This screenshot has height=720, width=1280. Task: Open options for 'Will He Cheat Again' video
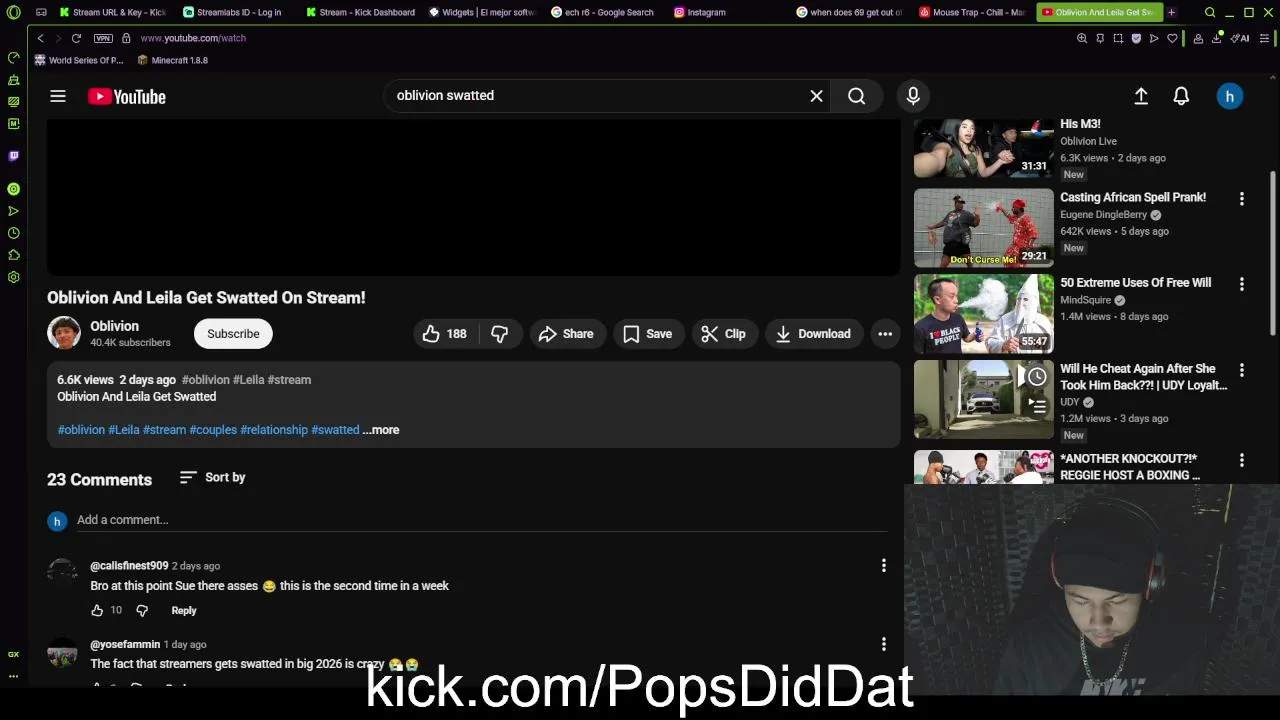1242,370
